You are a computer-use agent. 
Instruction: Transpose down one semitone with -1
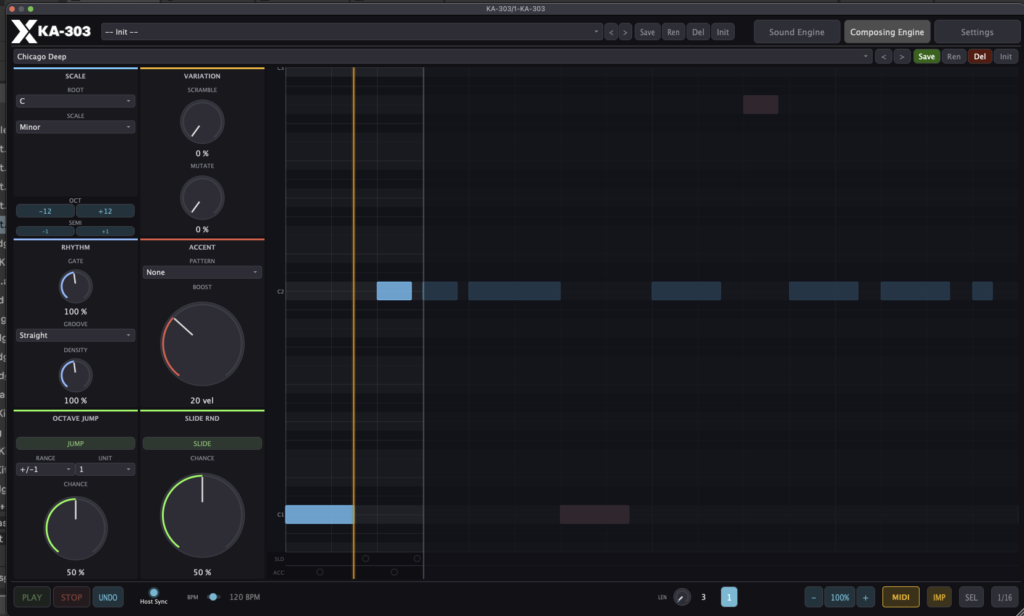[45, 231]
